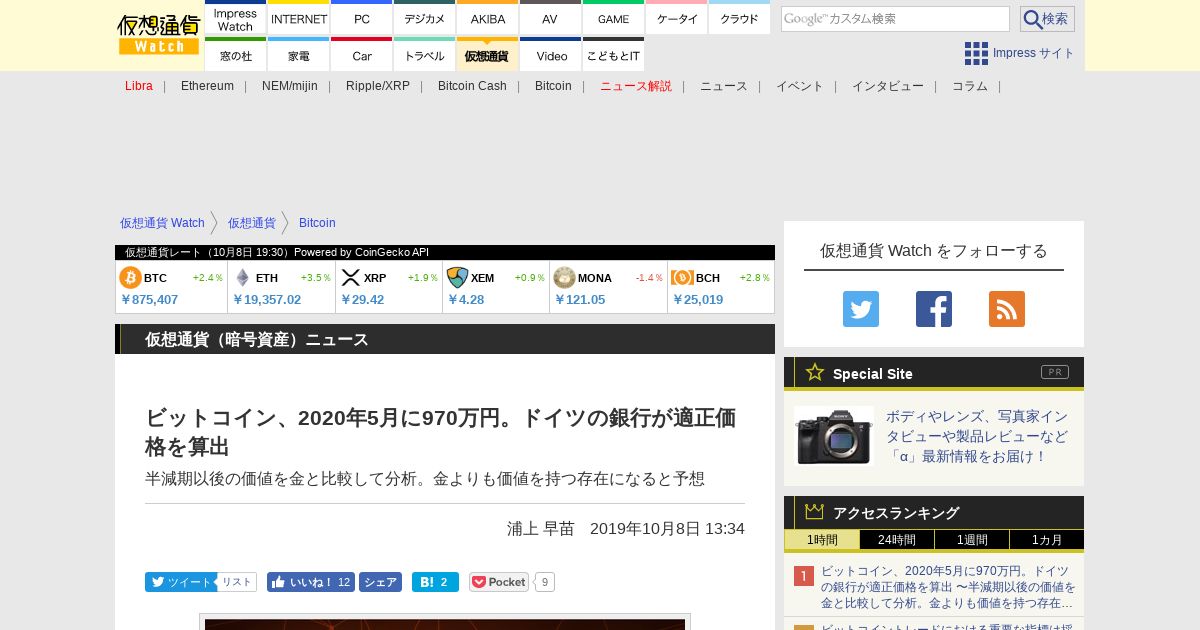
Task: Click 仮想通貨 Watch breadcrumb link
Action: point(162,223)
